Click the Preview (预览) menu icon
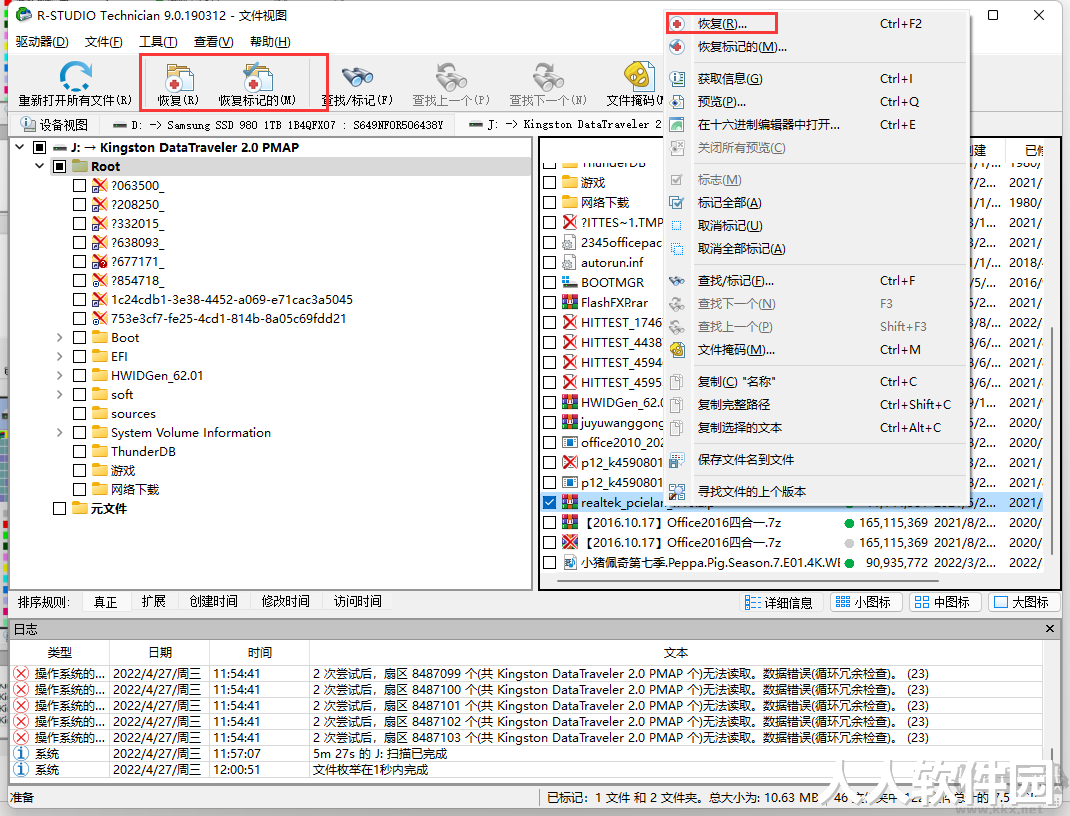Image resolution: width=1070 pixels, height=816 pixels. (x=677, y=102)
